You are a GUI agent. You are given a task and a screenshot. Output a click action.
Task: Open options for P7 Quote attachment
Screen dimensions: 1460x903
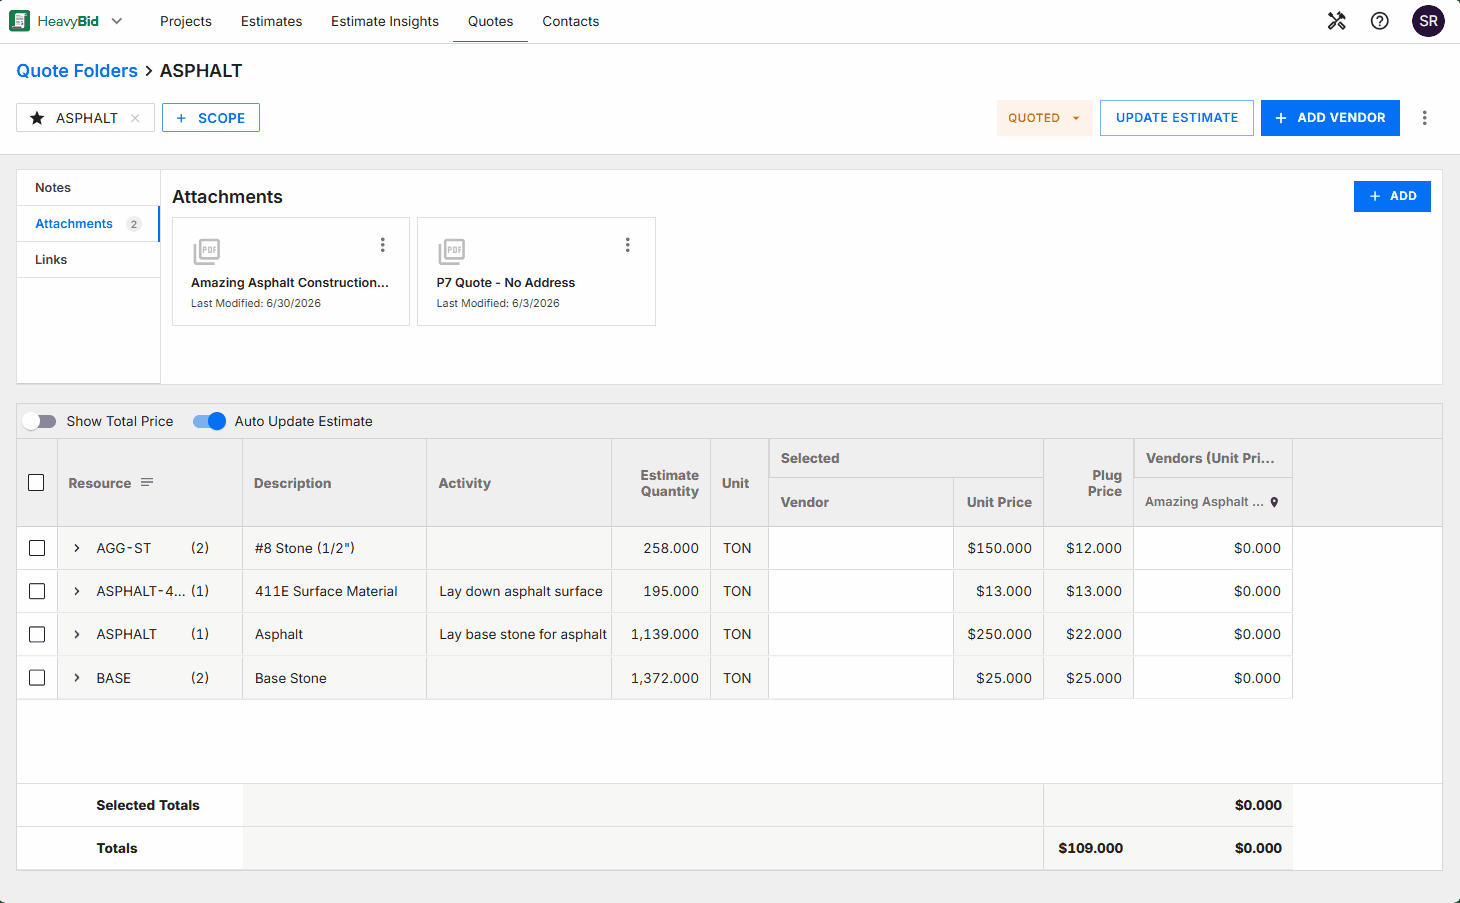pyautogui.click(x=627, y=245)
